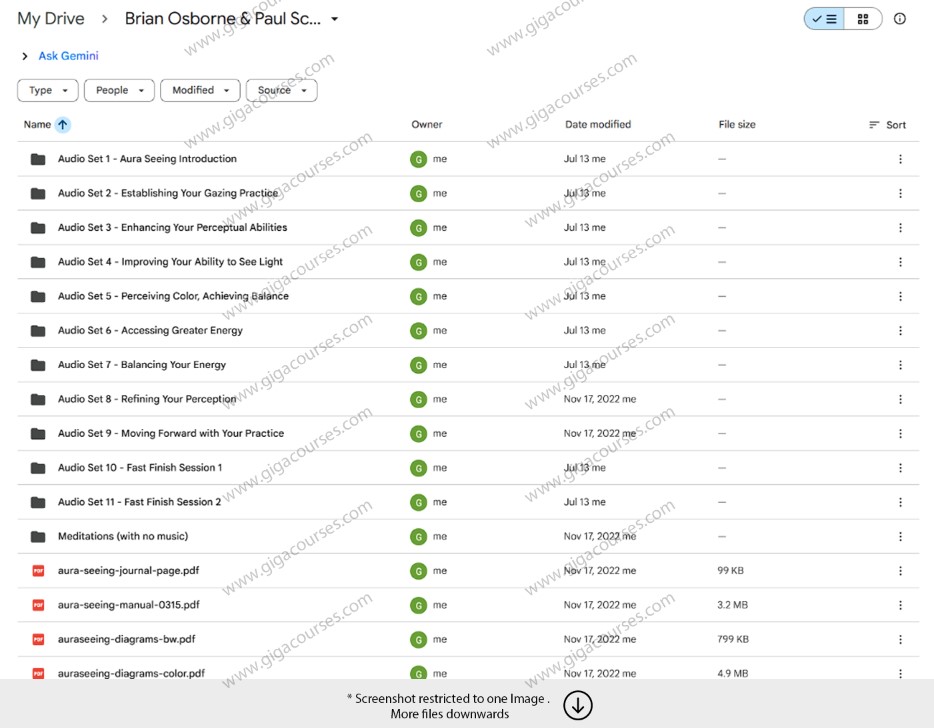The height and width of the screenshot is (728, 934).
Task: Open more actions for Meditations folder
Action: 900,537
